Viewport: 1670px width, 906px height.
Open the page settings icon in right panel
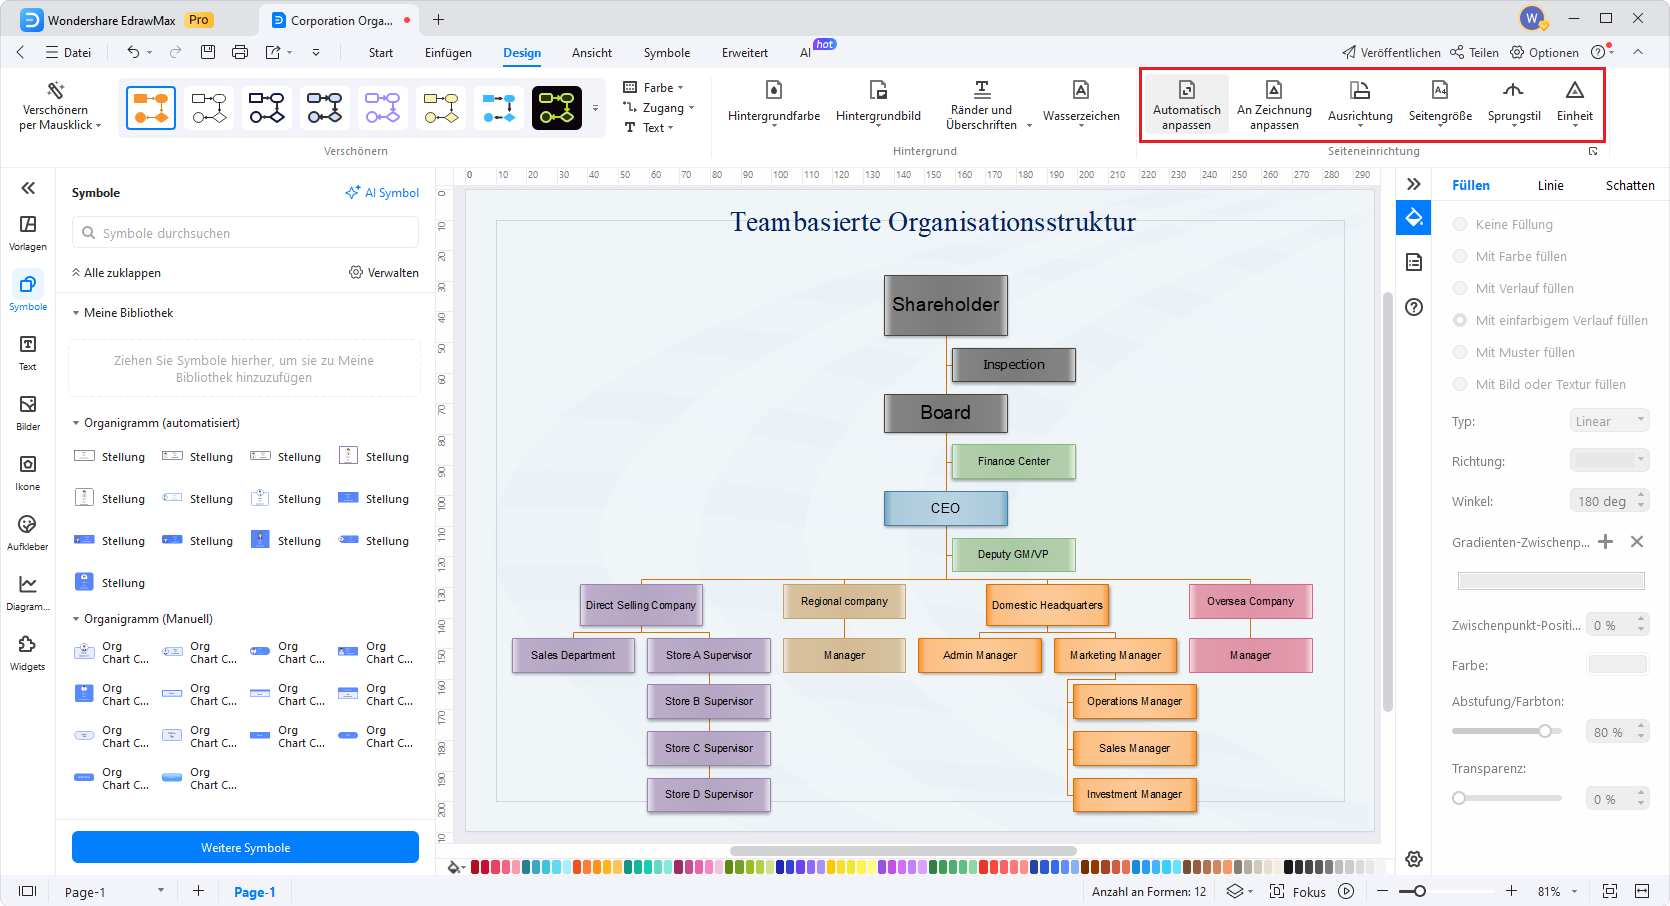[1414, 262]
